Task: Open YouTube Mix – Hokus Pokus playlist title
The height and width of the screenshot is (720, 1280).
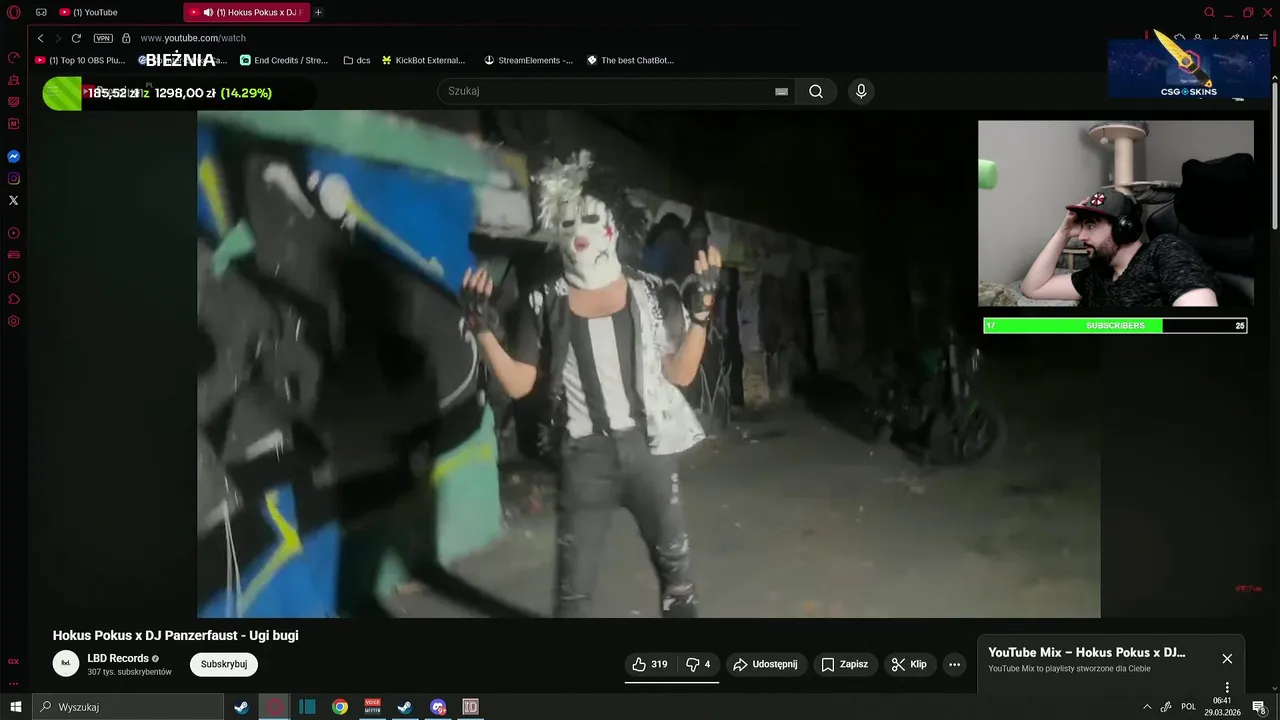Action: [x=1087, y=652]
